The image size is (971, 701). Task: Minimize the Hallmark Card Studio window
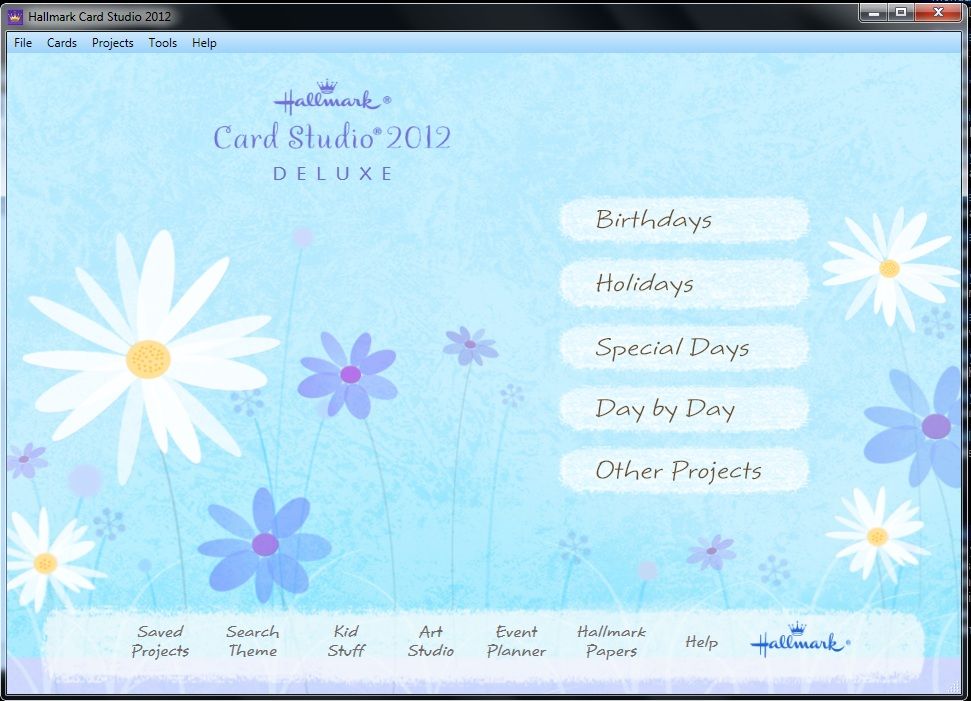point(874,12)
